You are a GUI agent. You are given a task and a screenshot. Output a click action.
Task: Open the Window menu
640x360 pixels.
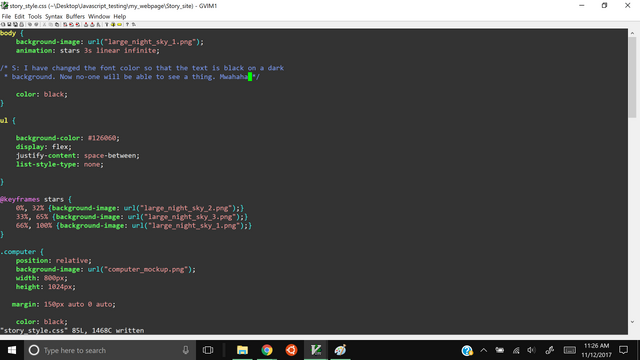99,16
